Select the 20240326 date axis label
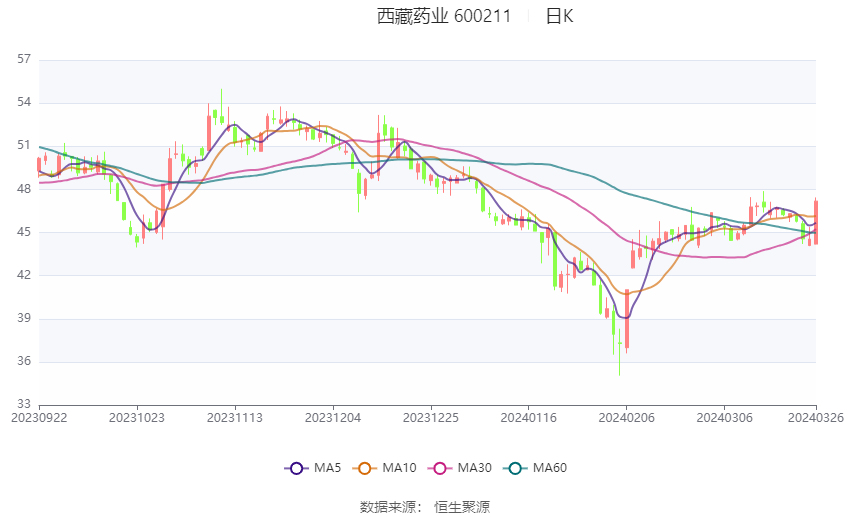Viewport: 850px width, 517px height. pos(815,418)
